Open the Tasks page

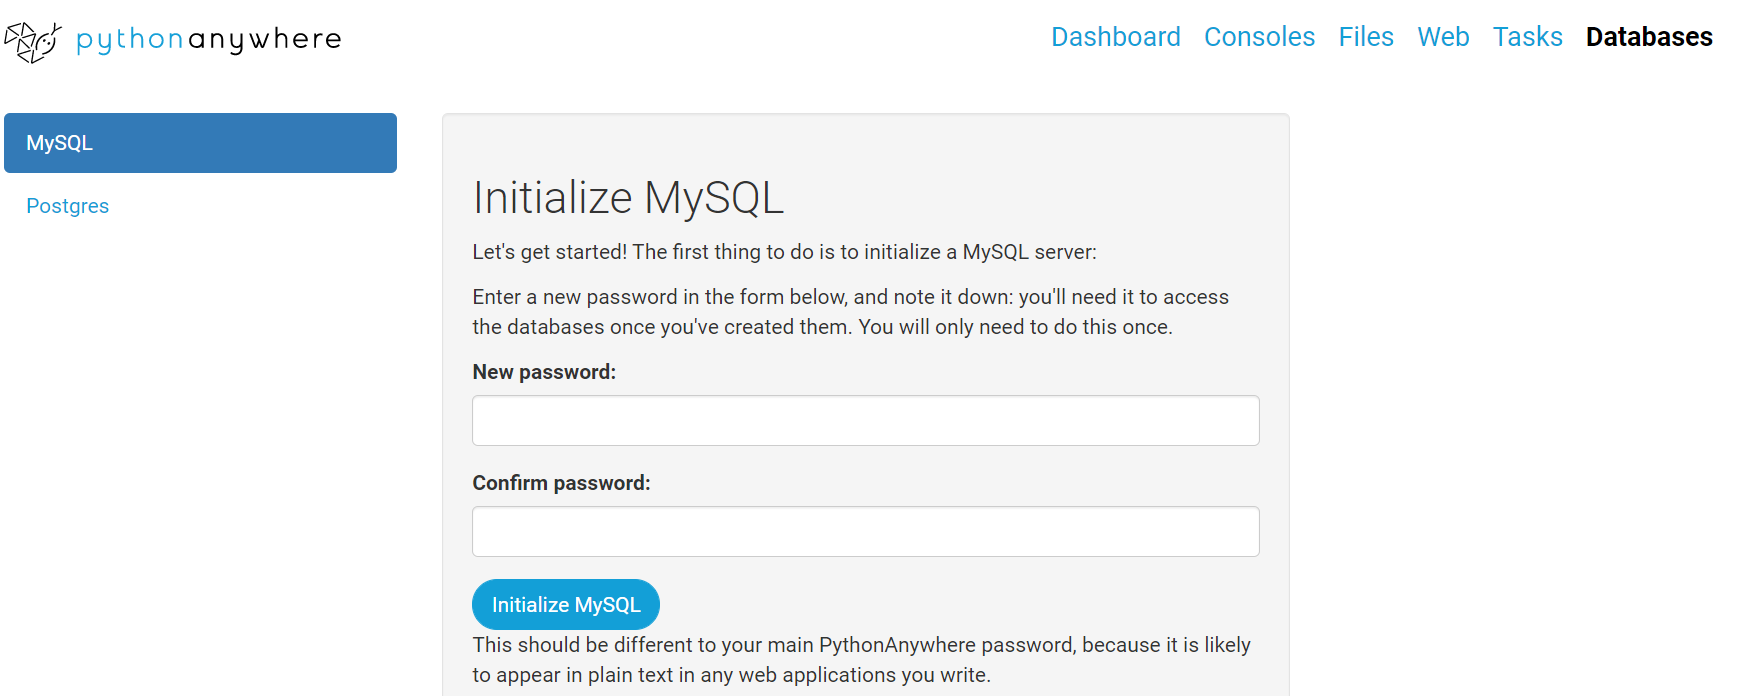coord(1527,37)
